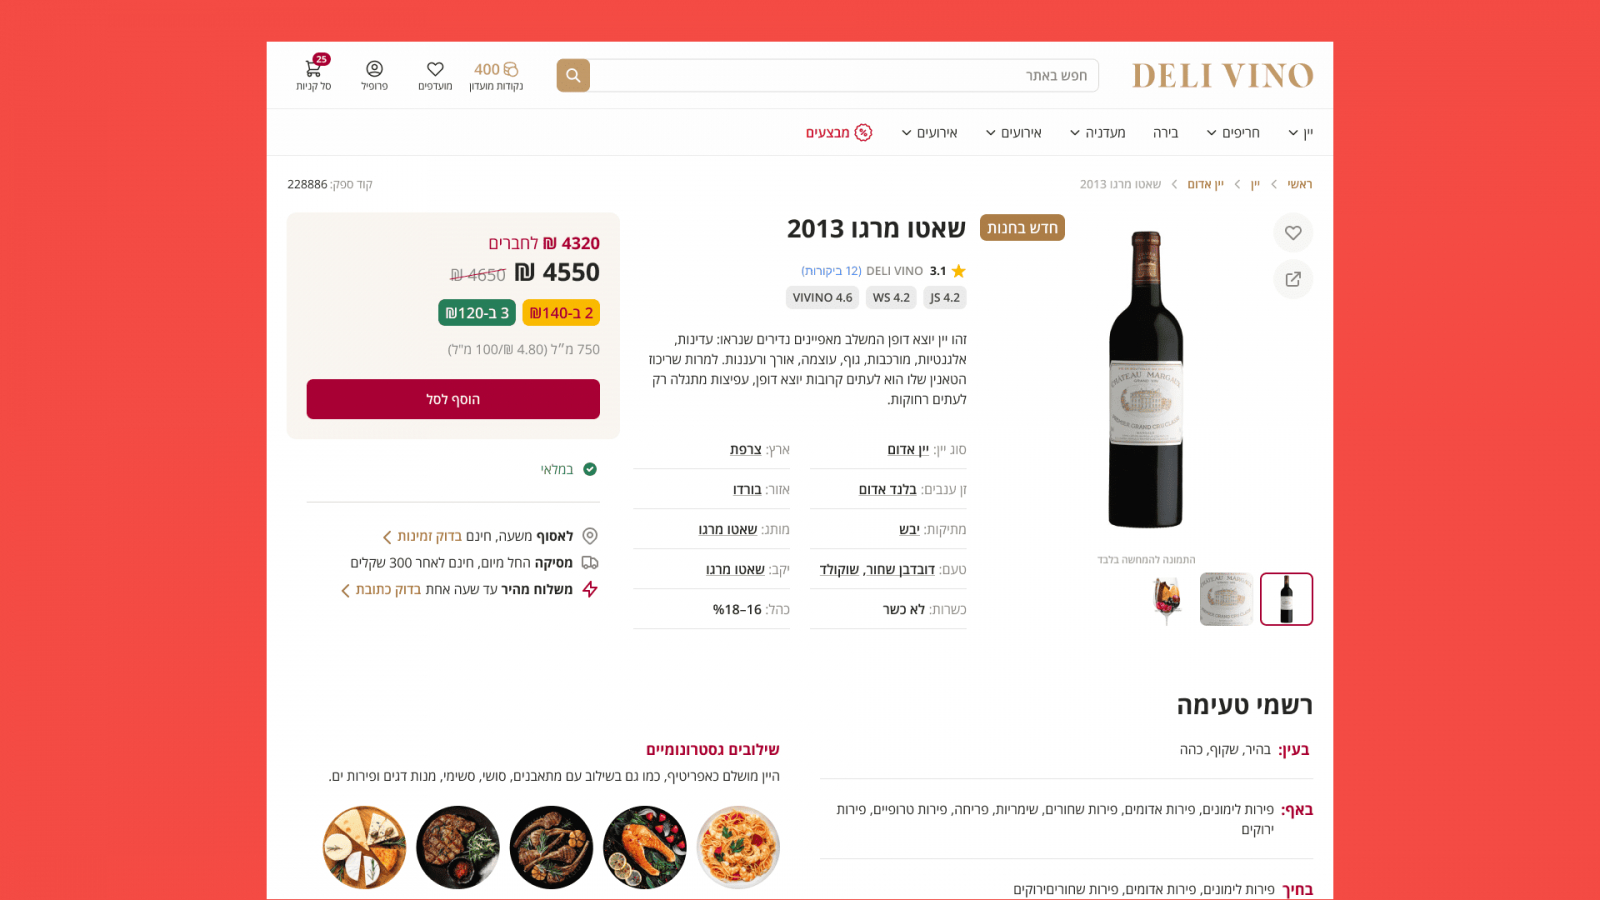Screen dimensions: 1600x900
Task: Click the share icon beside bottle
Action: tap(1293, 279)
